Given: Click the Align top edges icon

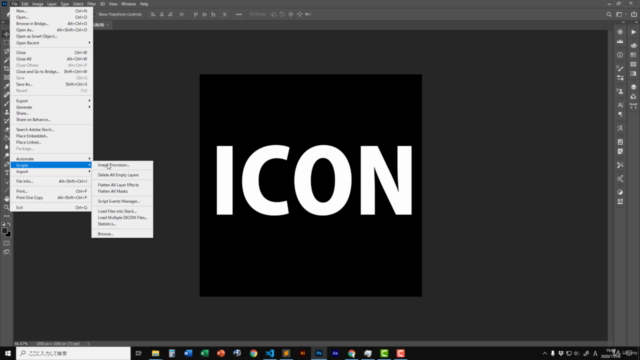Looking at the screenshot, I should [196, 14].
